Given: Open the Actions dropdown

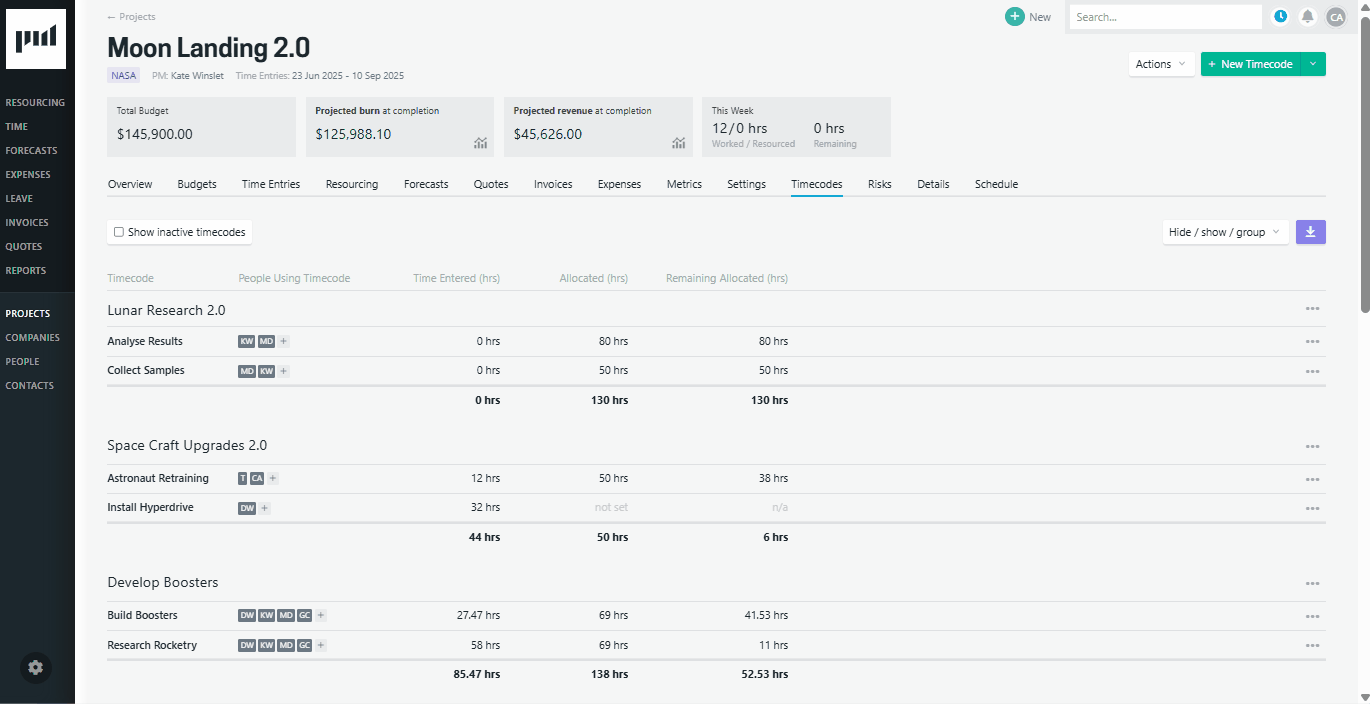Looking at the screenshot, I should point(1160,63).
